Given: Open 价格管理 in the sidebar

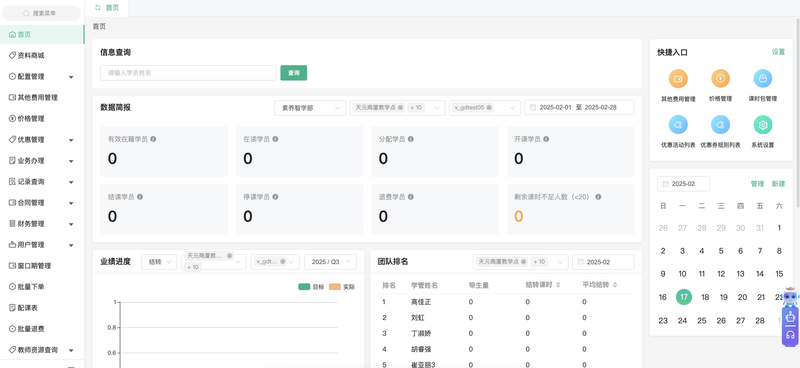Looking at the screenshot, I should point(42,118).
